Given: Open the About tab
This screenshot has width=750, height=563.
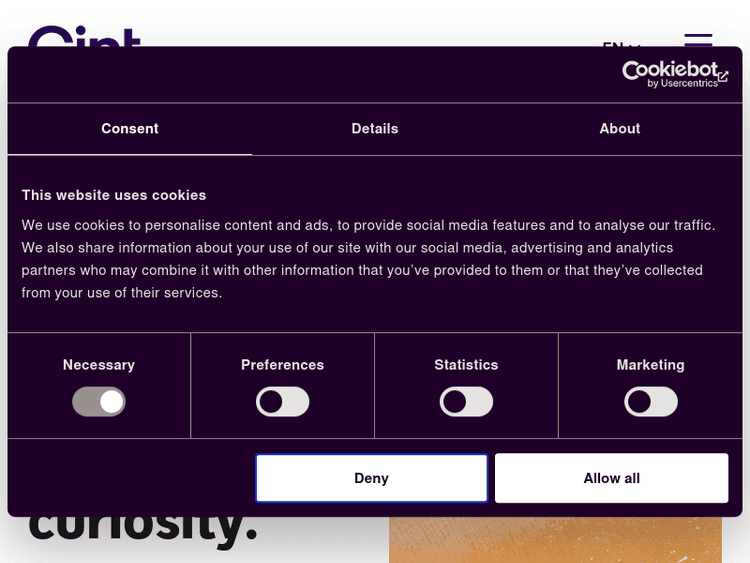Looking at the screenshot, I should pyautogui.click(x=620, y=129).
